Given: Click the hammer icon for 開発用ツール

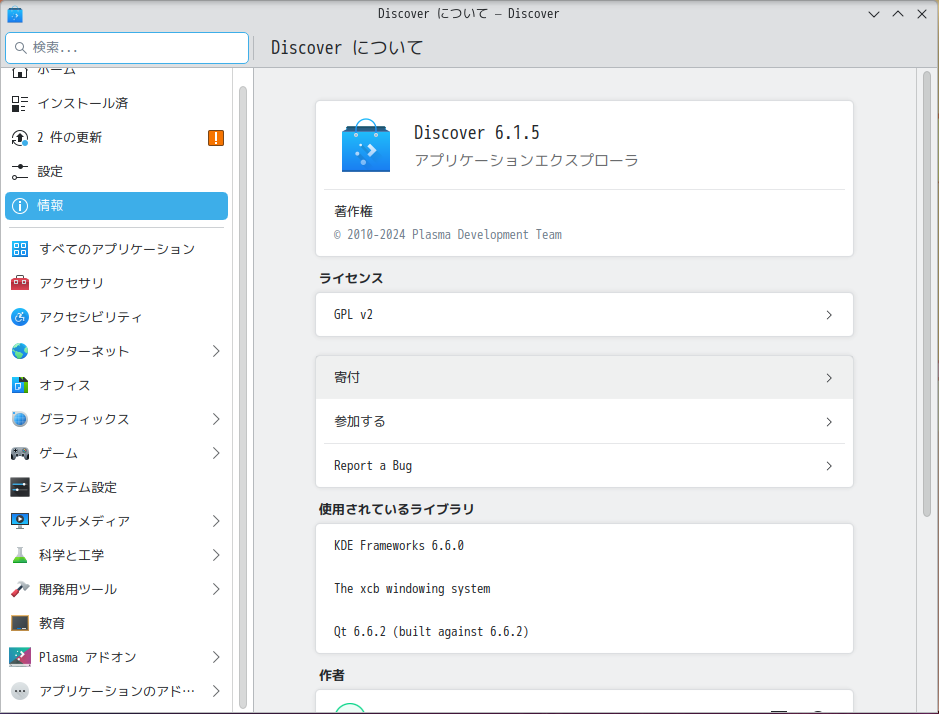Looking at the screenshot, I should pos(20,589).
